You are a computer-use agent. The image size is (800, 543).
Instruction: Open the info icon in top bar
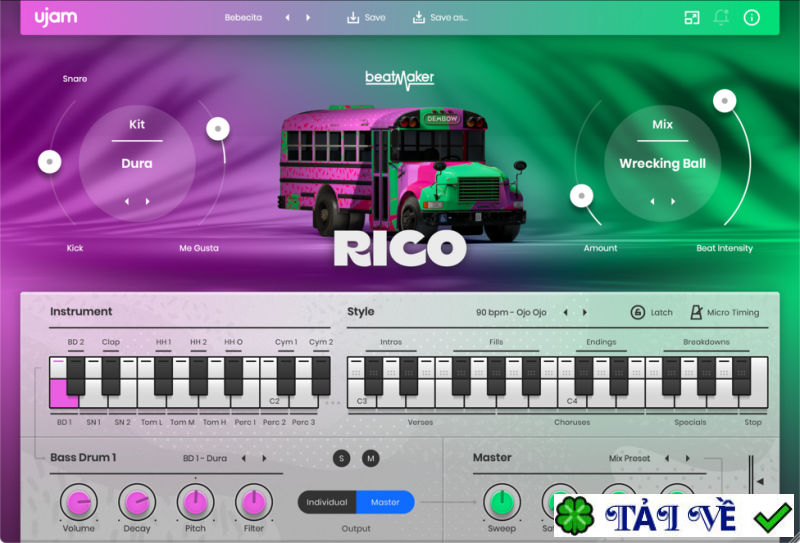click(x=751, y=18)
